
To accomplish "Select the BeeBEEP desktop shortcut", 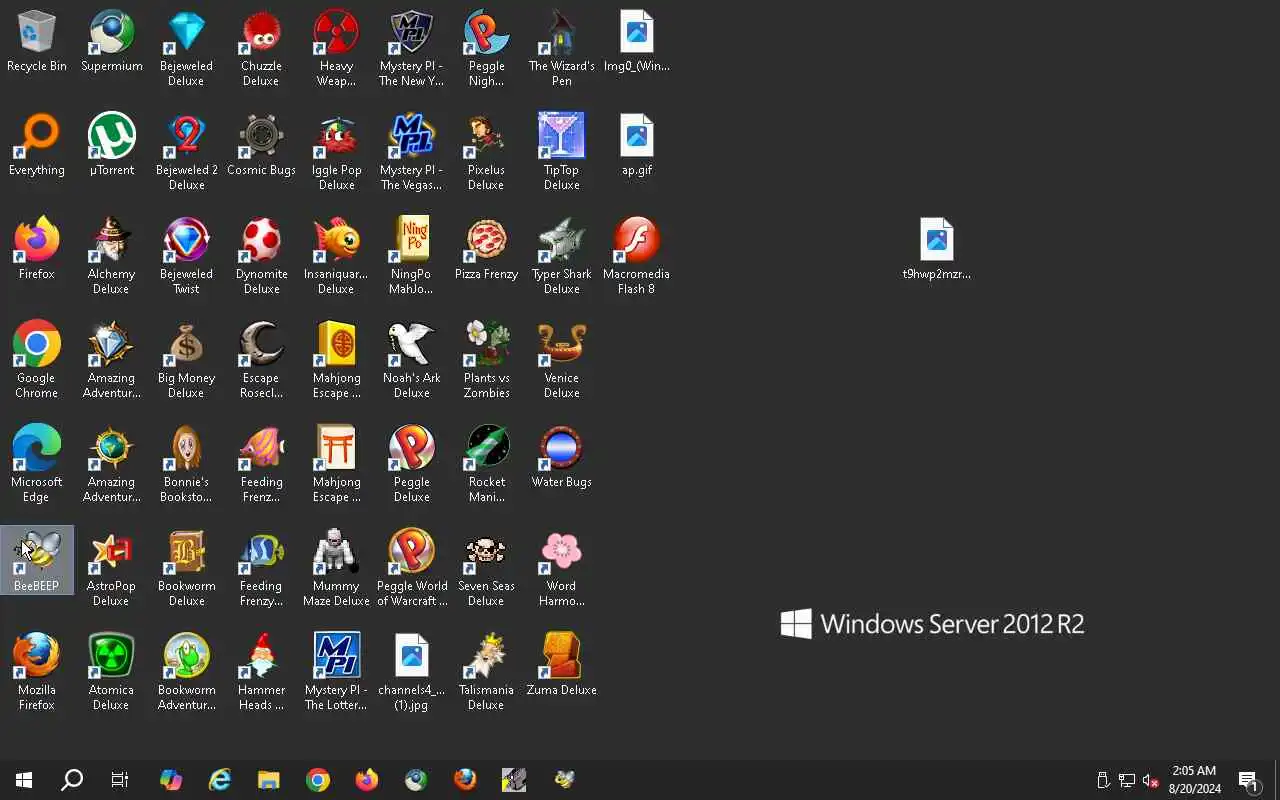I will [x=37, y=561].
